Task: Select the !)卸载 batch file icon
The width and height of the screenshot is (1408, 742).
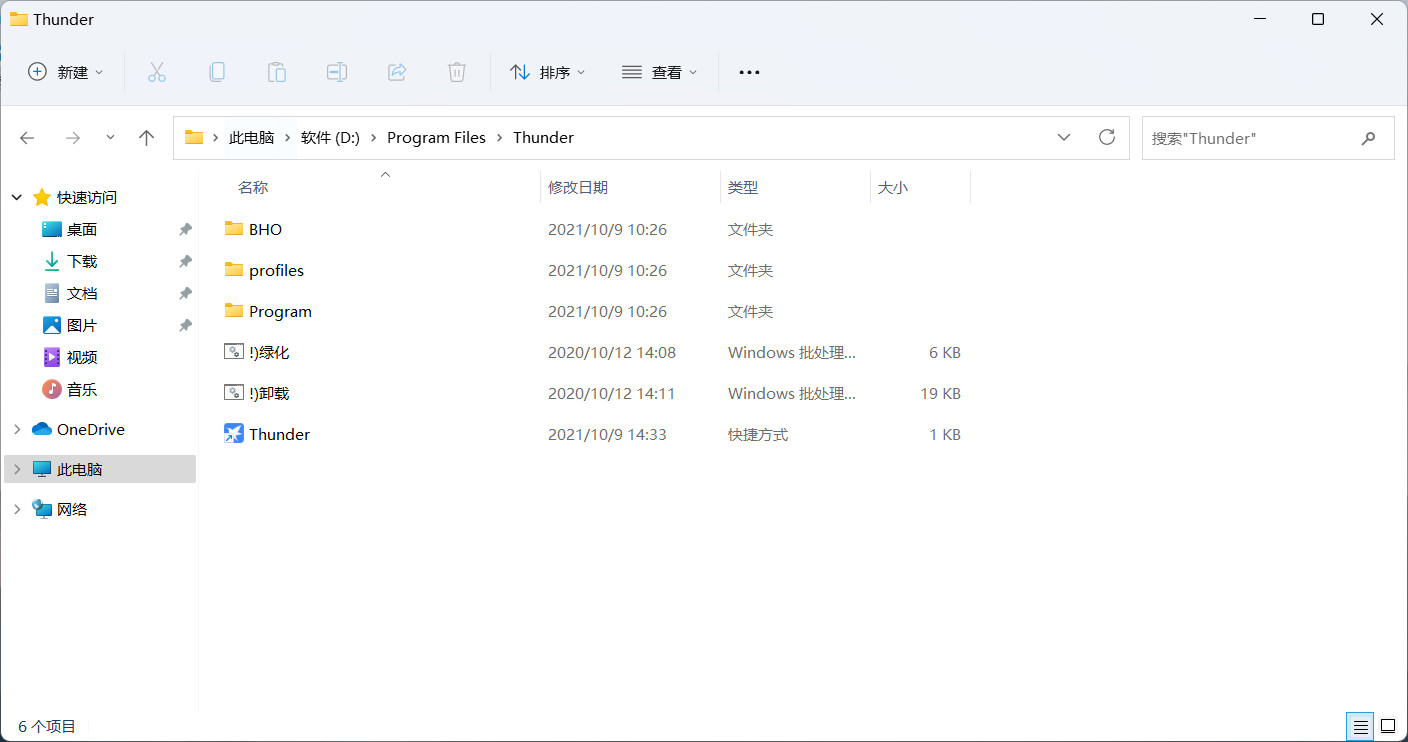Action: [234, 393]
